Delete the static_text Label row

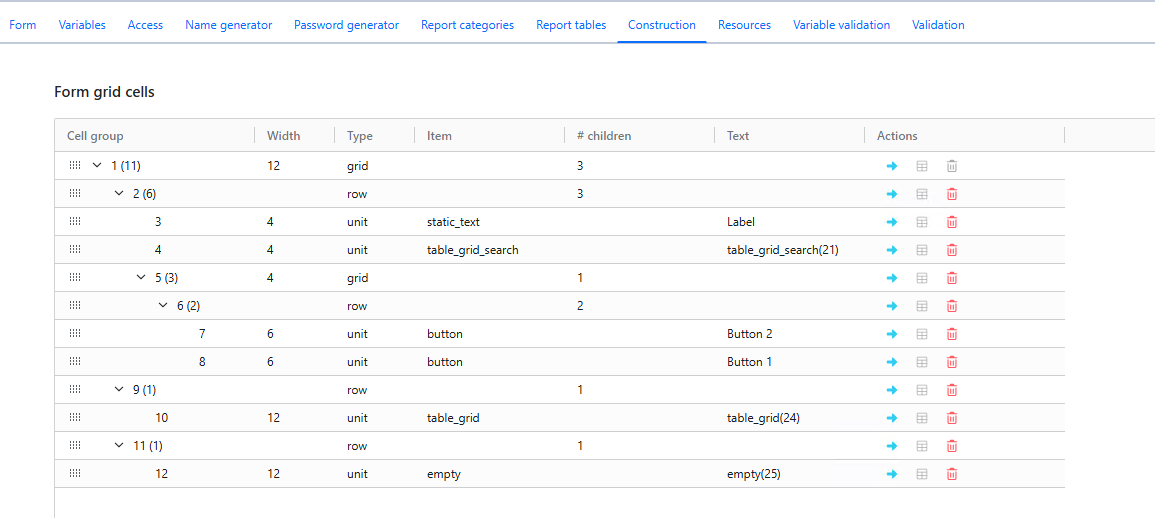(952, 222)
